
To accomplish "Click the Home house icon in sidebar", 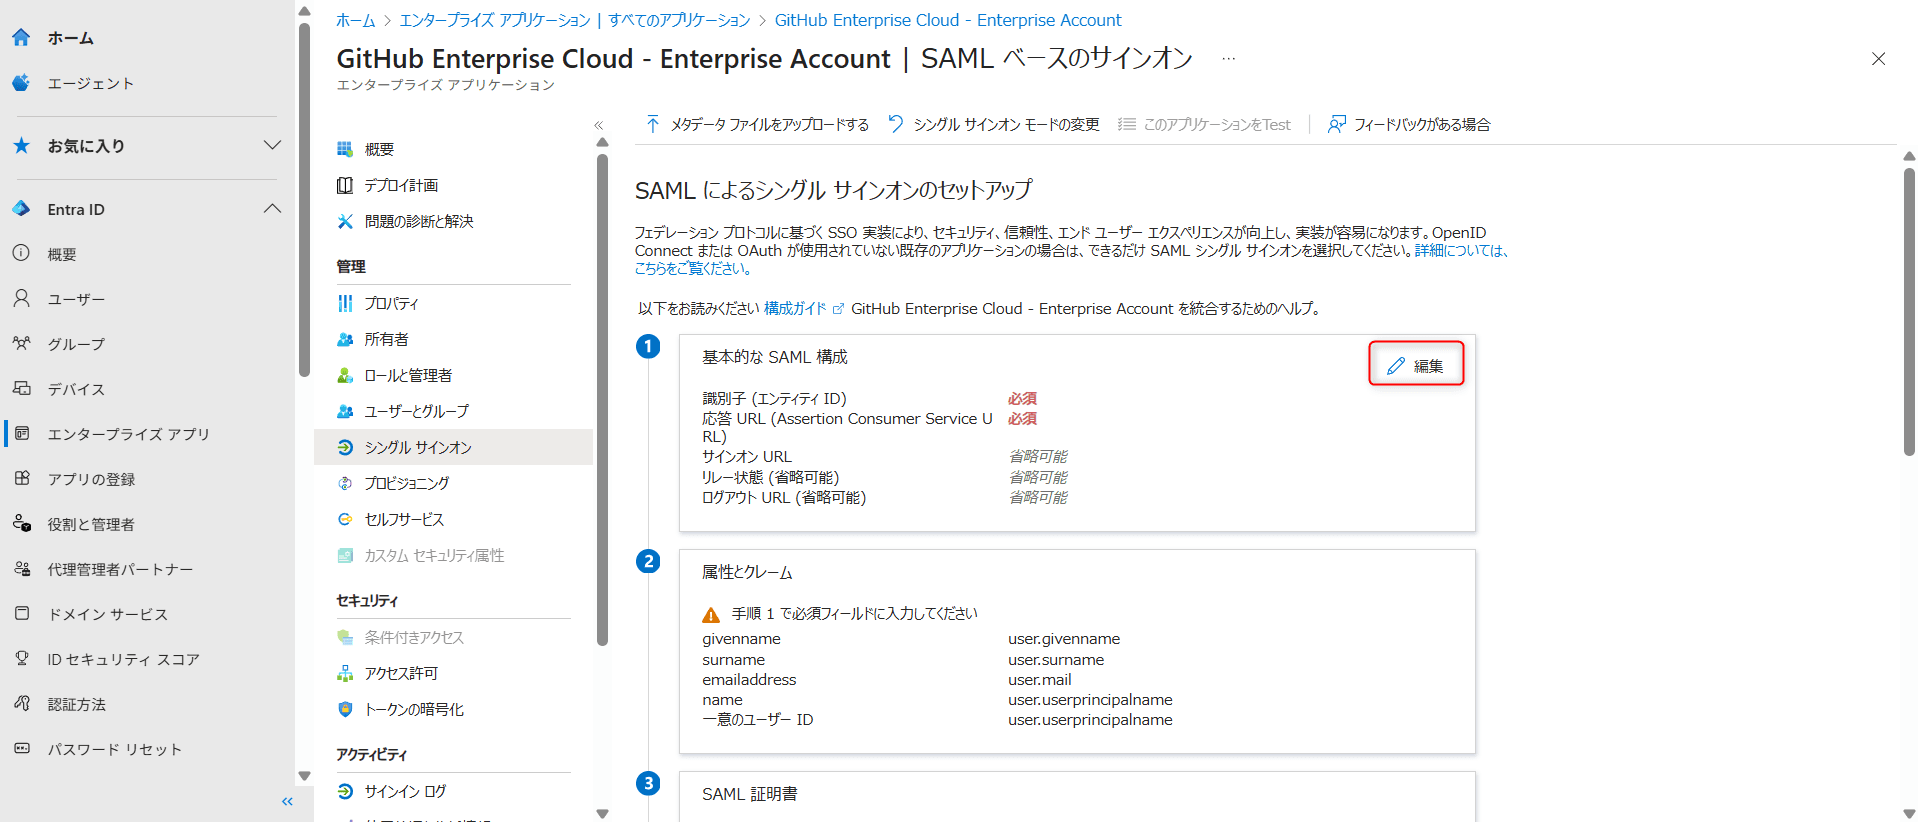I will point(21,37).
